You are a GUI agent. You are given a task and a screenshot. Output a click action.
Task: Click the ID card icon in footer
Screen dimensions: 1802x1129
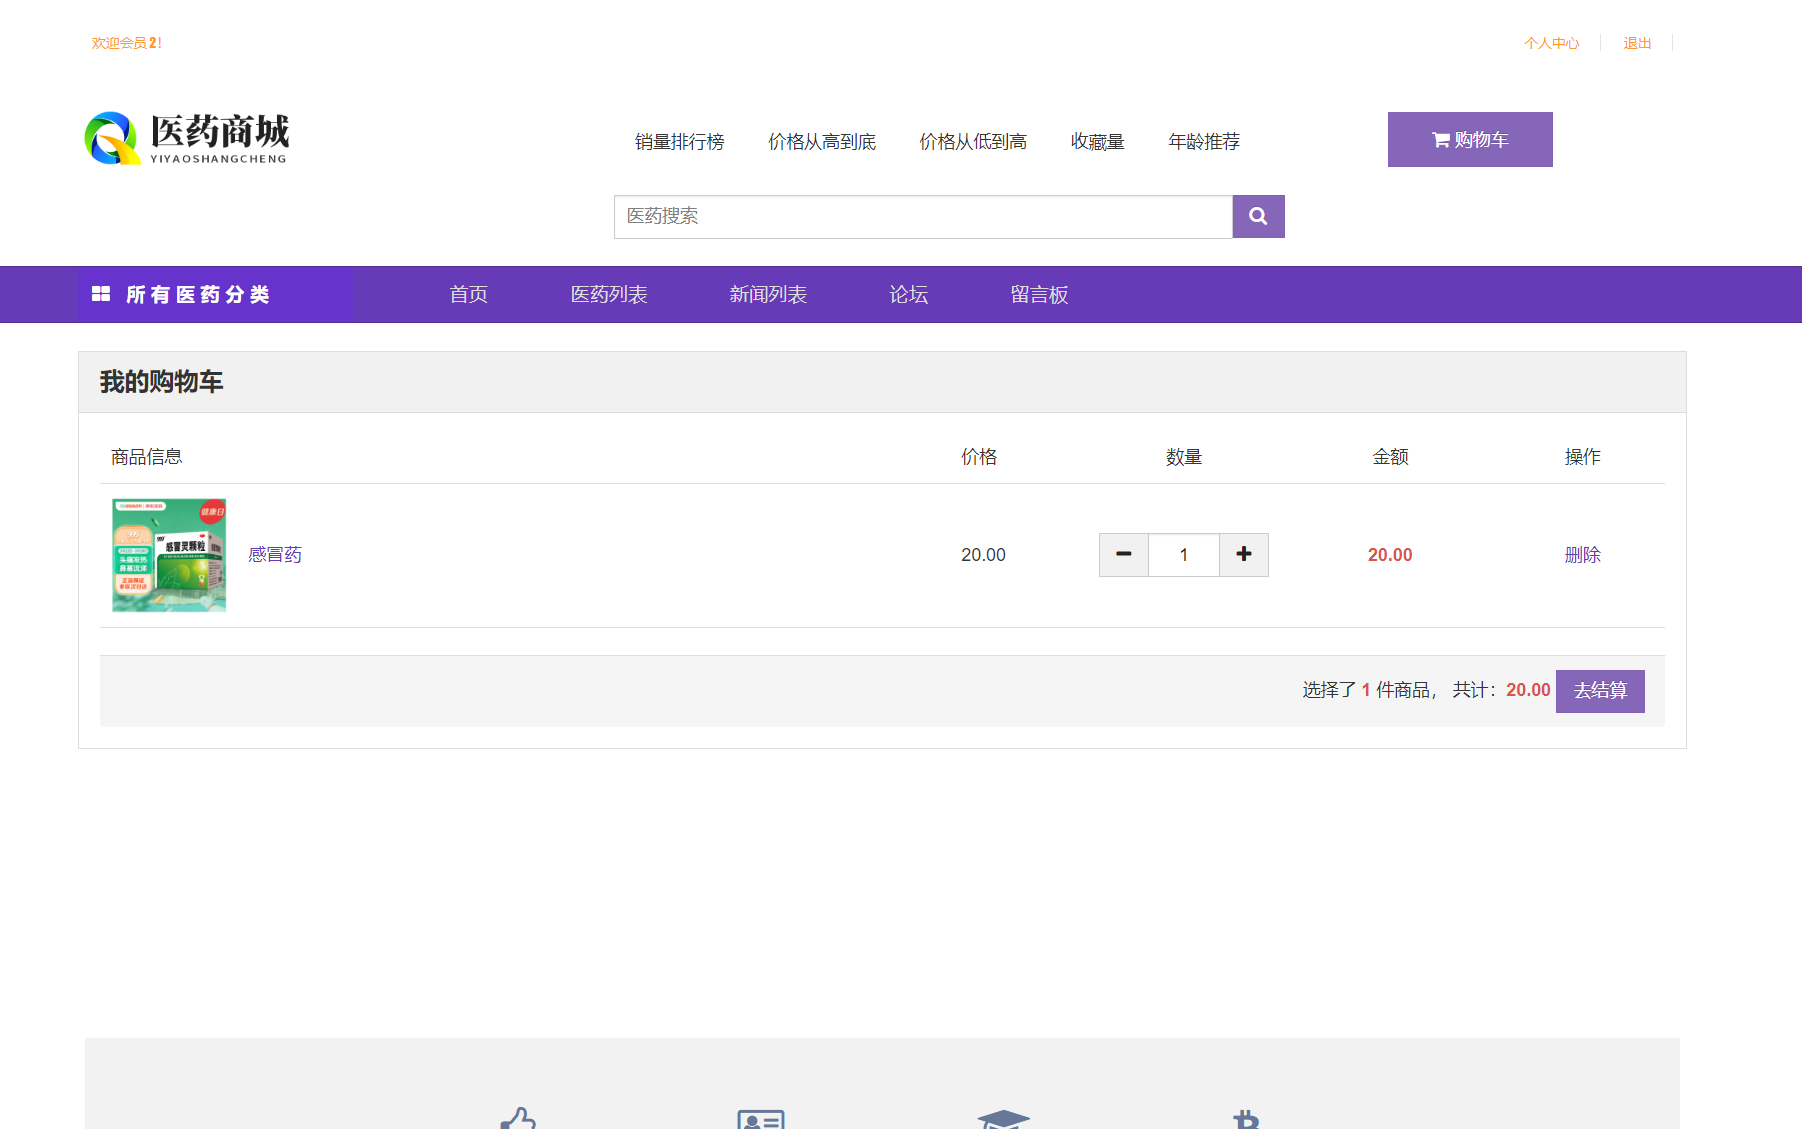click(760, 1119)
